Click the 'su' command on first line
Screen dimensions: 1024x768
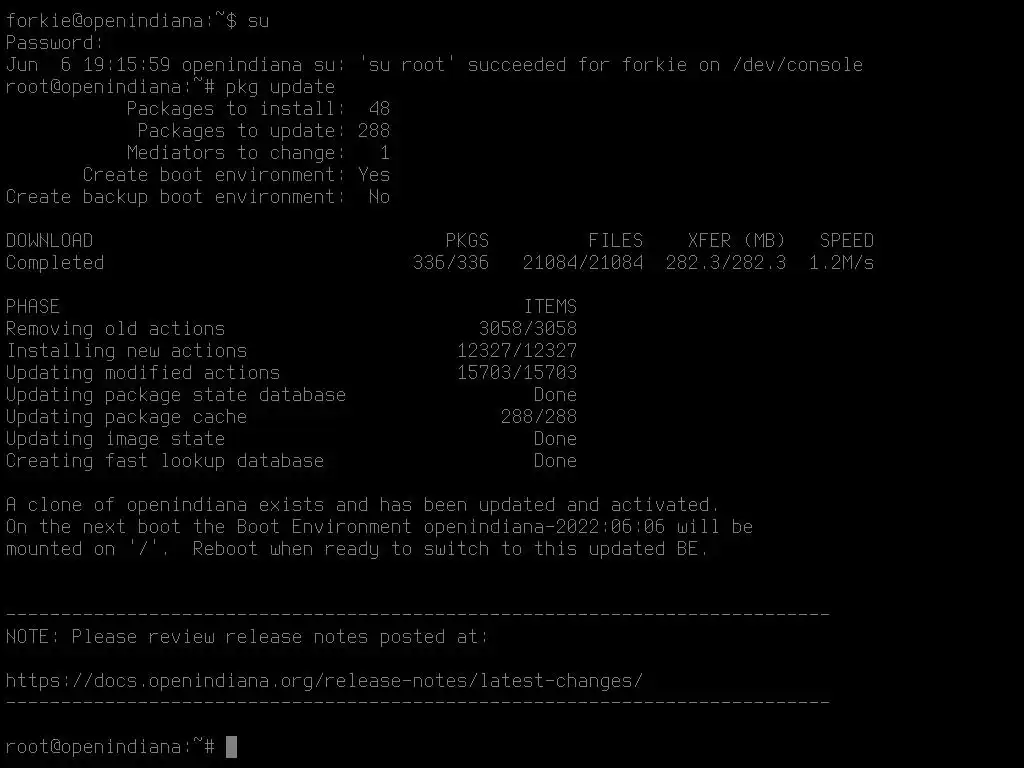click(259, 21)
